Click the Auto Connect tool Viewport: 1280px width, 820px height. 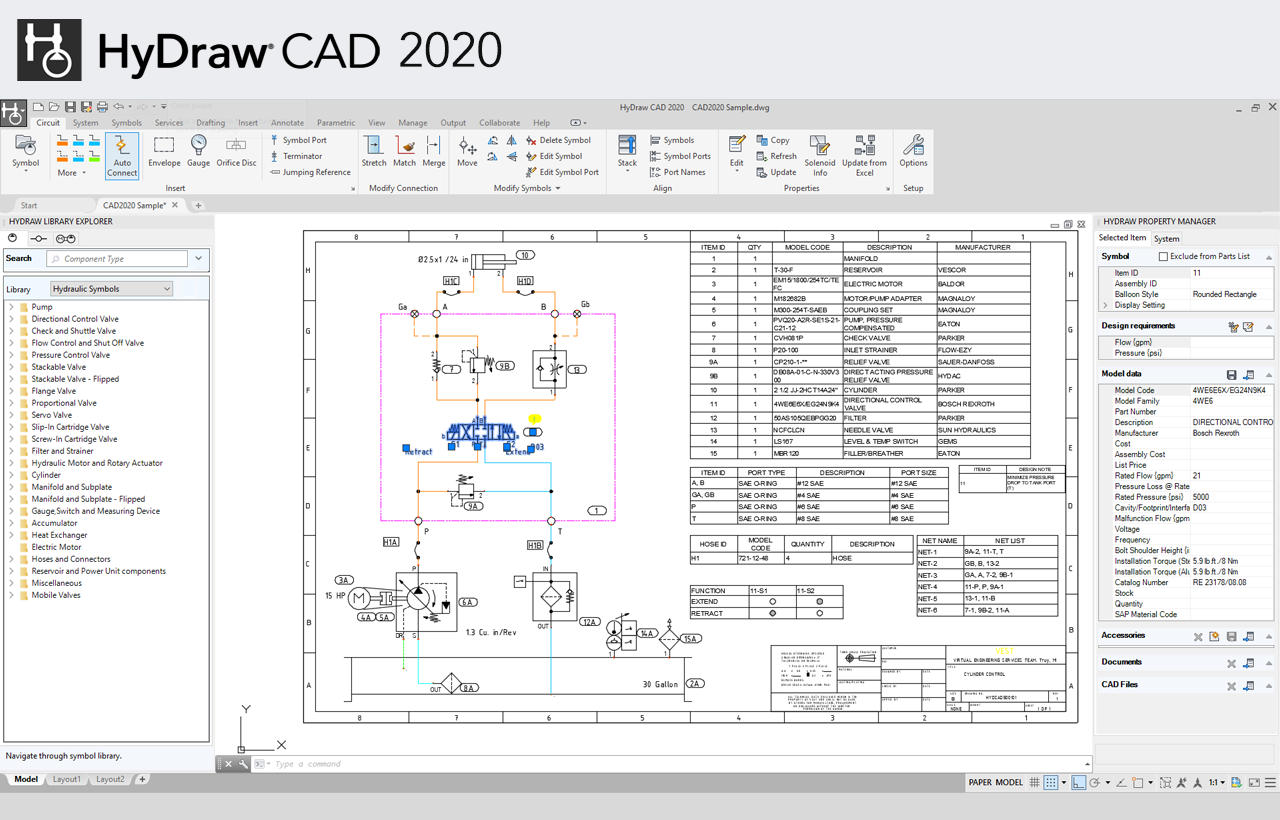pyautogui.click(x=122, y=154)
